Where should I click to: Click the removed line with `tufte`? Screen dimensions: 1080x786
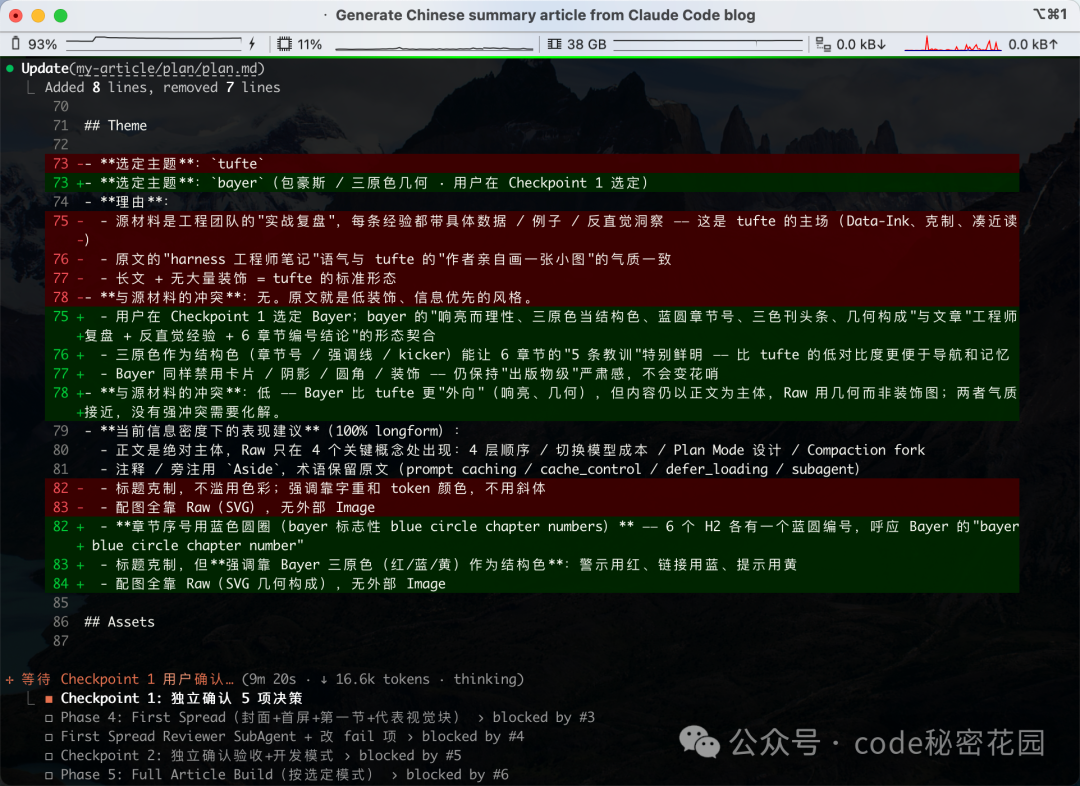click(x=532, y=163)
